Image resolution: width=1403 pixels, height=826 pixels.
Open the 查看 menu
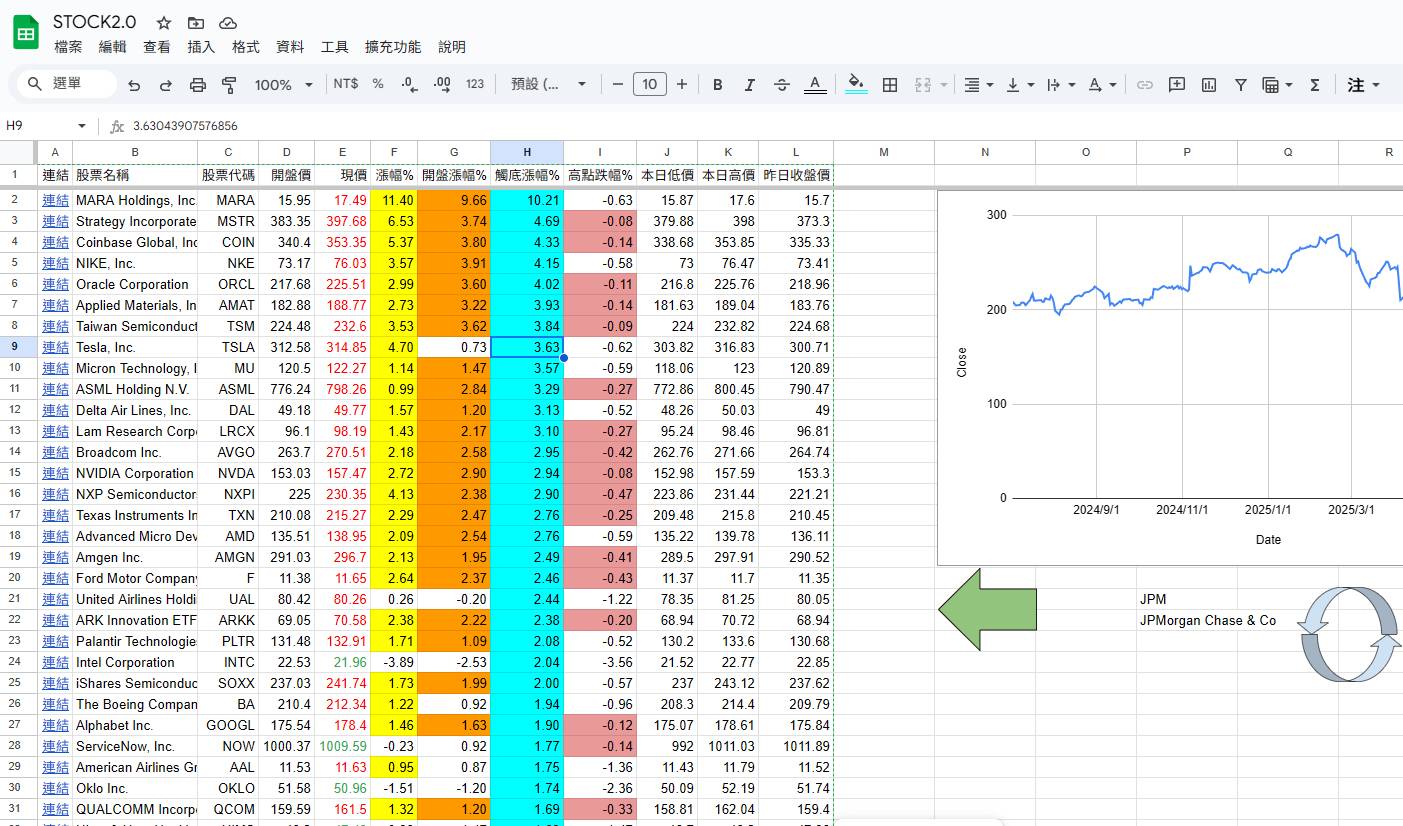point(157,47)
